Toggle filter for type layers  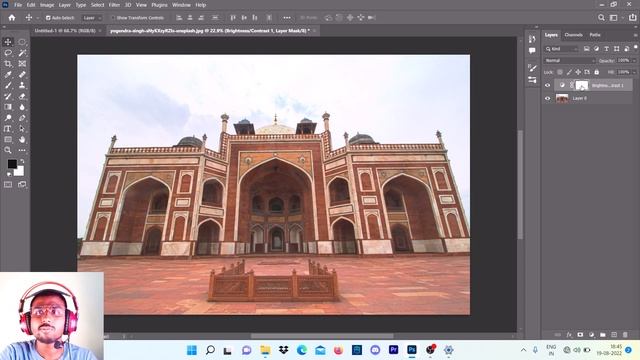tap(606, 49)
